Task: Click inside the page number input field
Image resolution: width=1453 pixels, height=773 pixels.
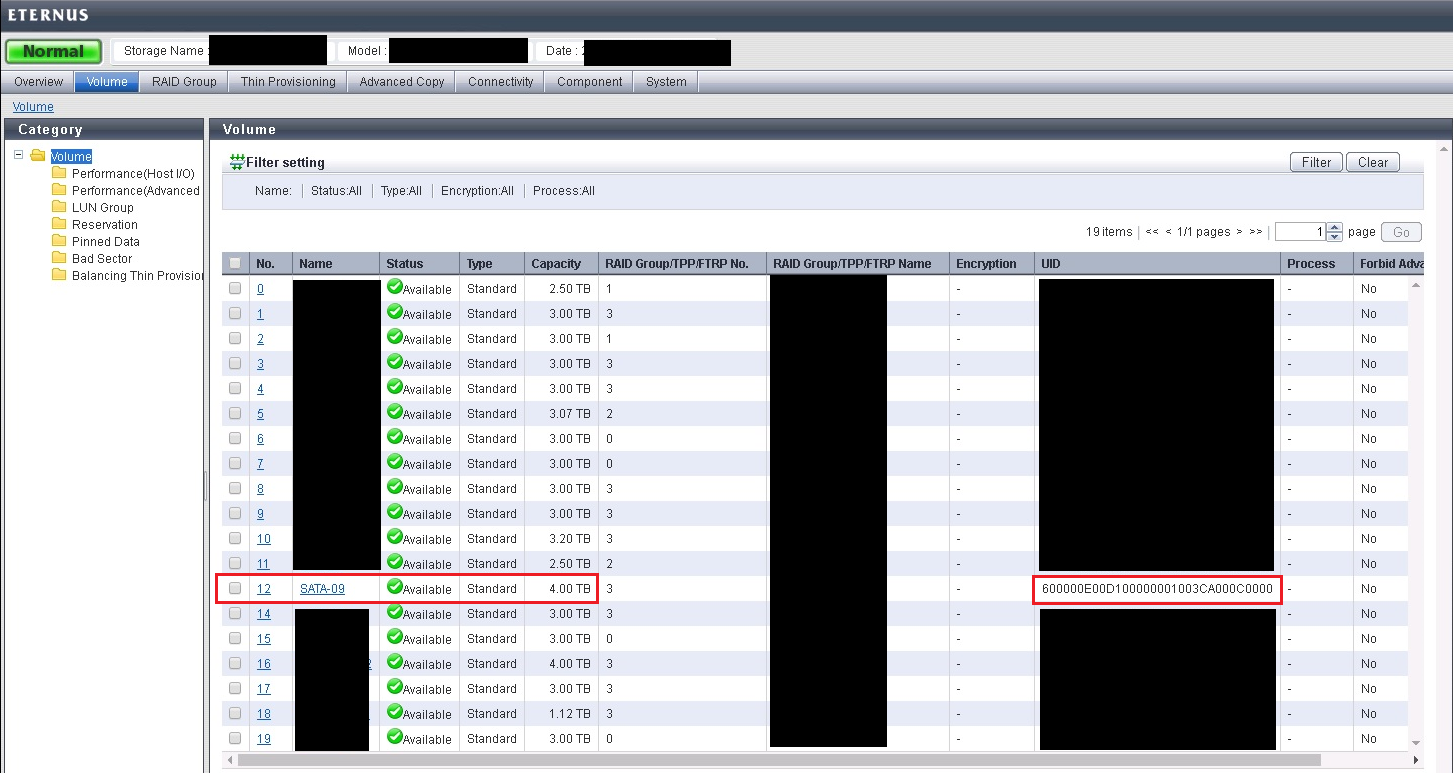Action: coord(1300,231)
